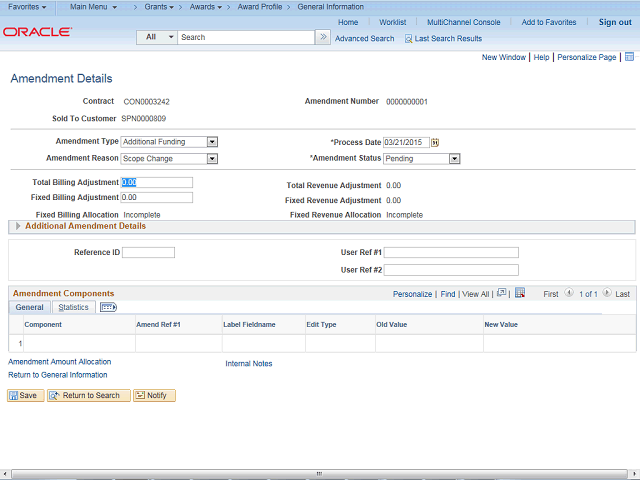Image resolution: width=640 pixels, height=480 pixels.
Task: Open the Amendment Type dropdown
Action: click(x=212, y=142)
